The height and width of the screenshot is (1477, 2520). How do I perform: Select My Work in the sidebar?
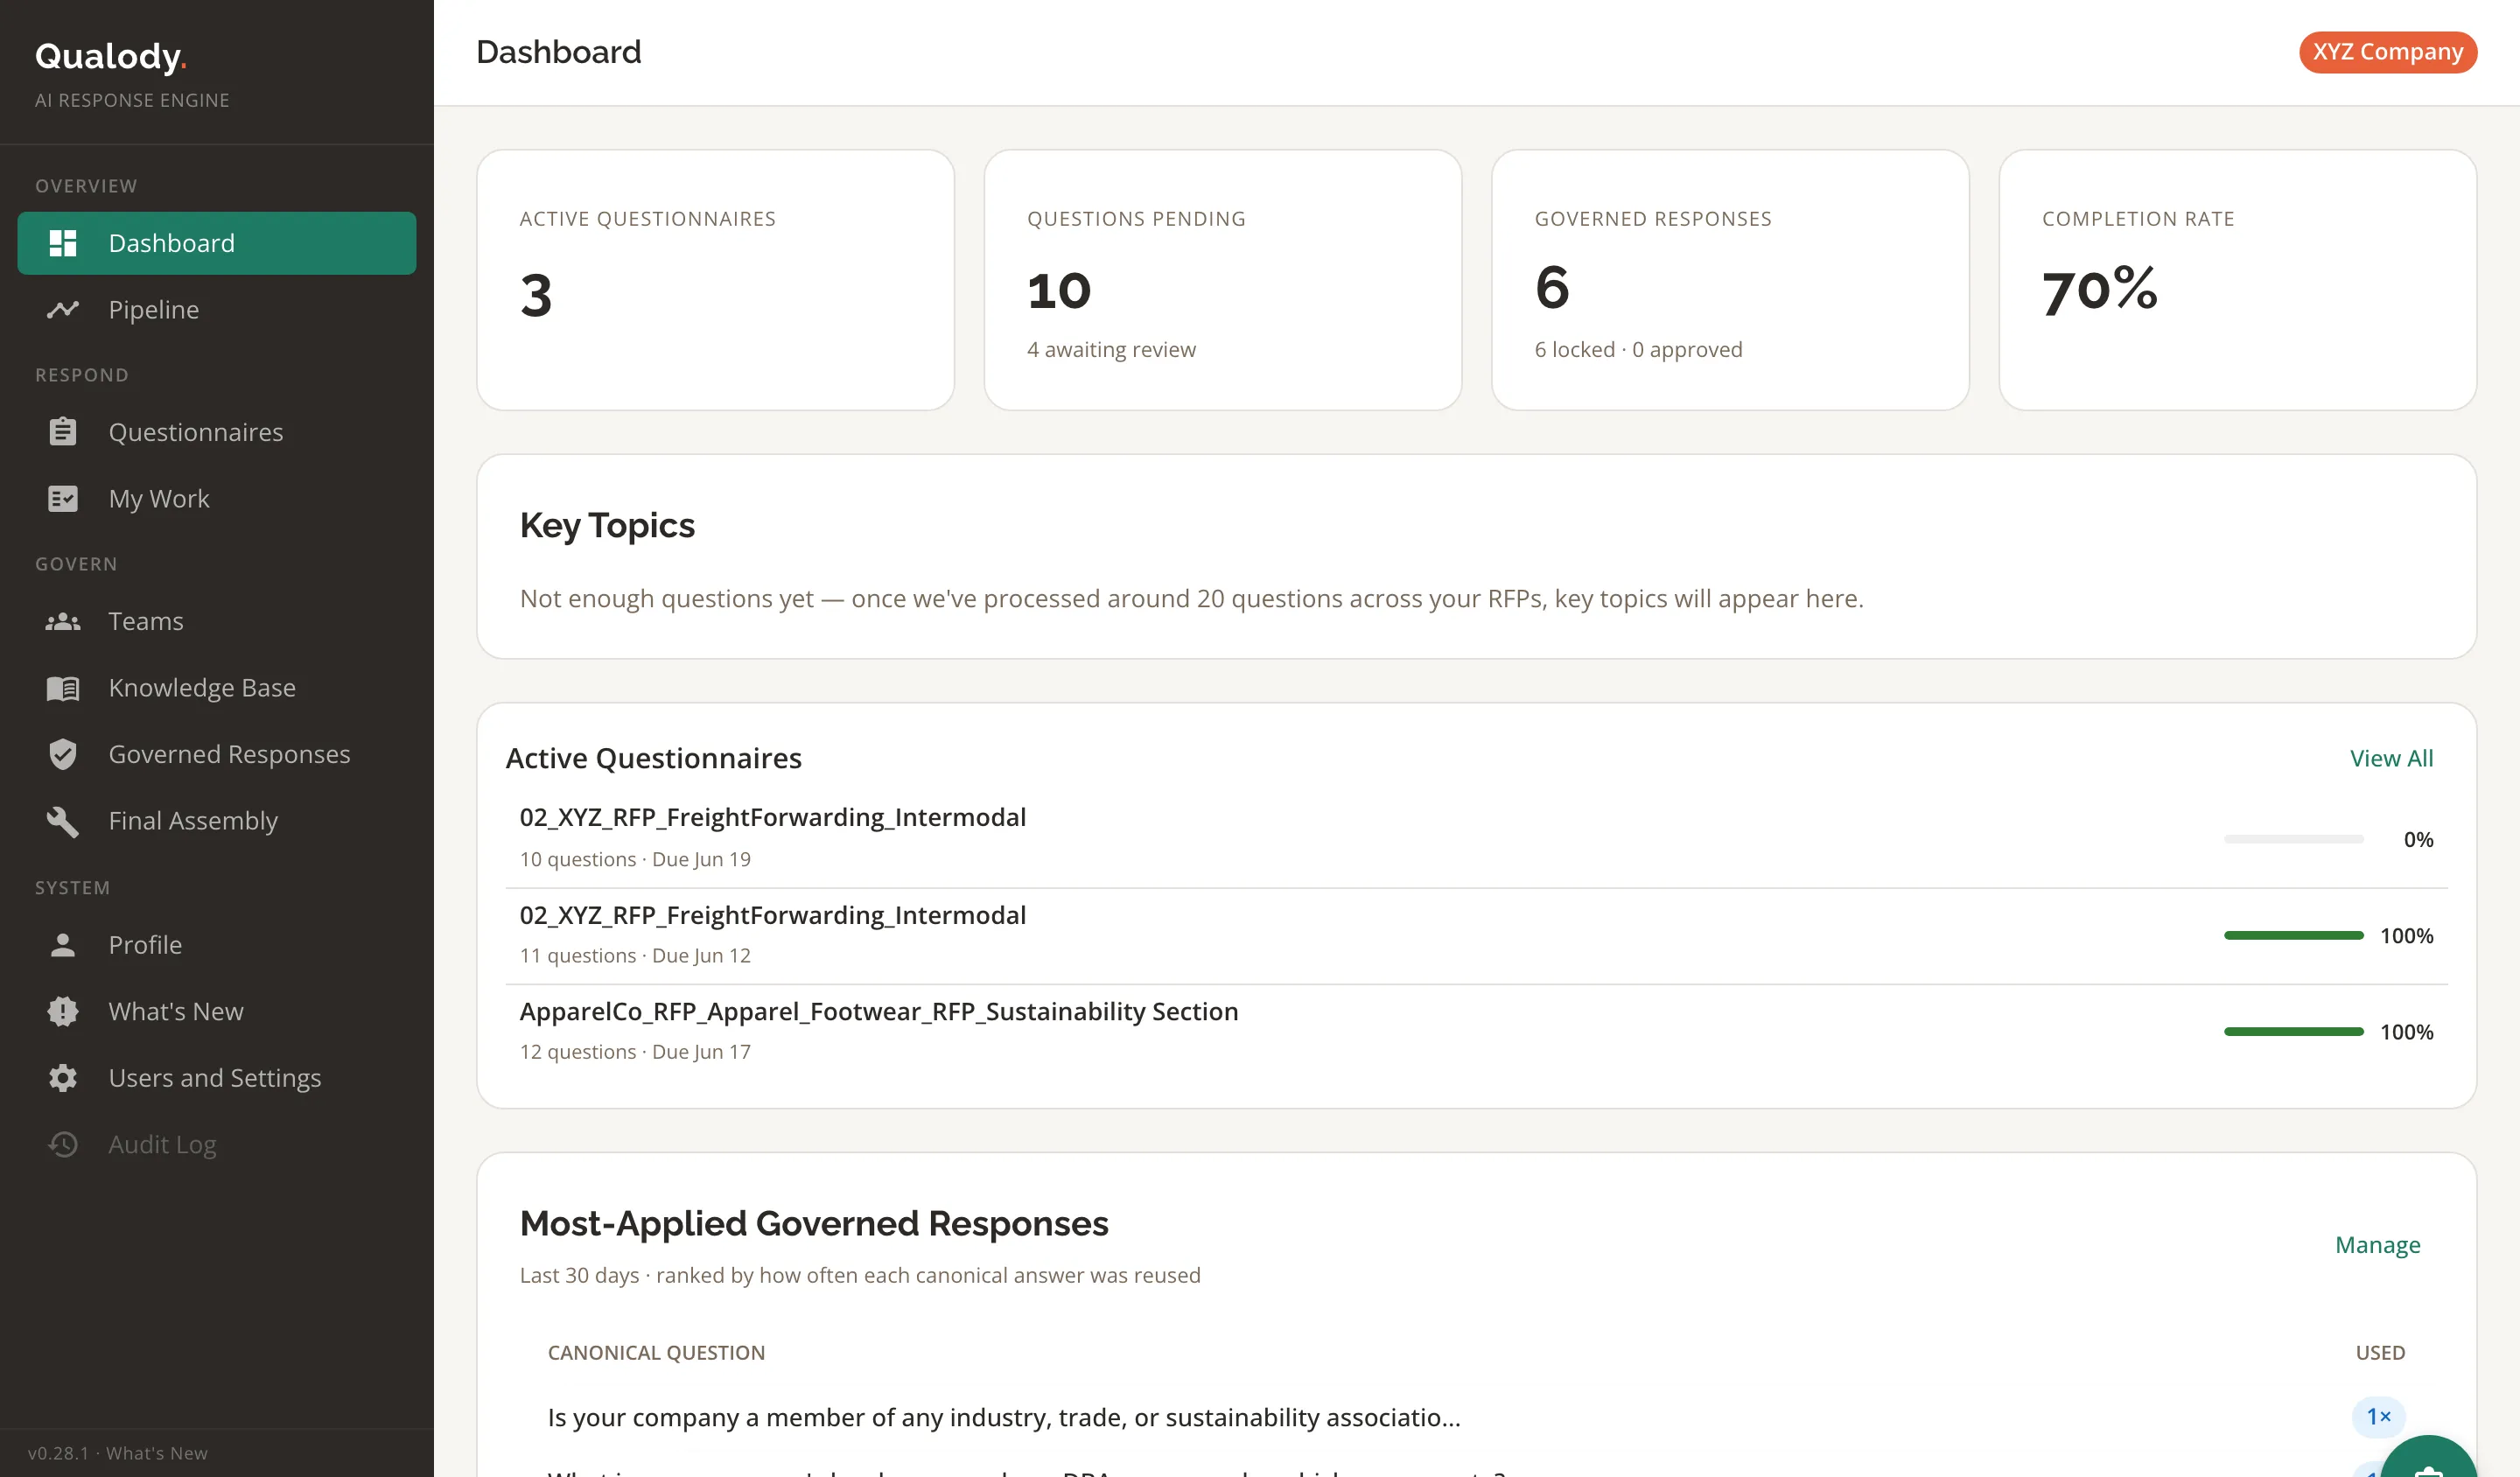[x=217, y=498]
